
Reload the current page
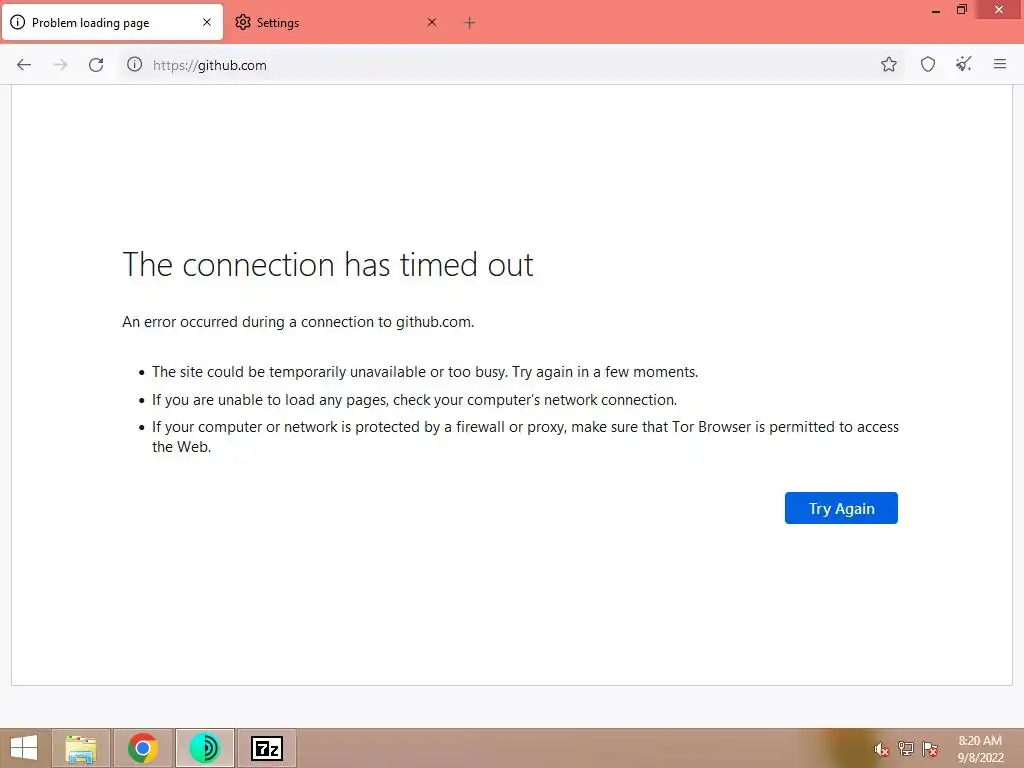(96, 65)
